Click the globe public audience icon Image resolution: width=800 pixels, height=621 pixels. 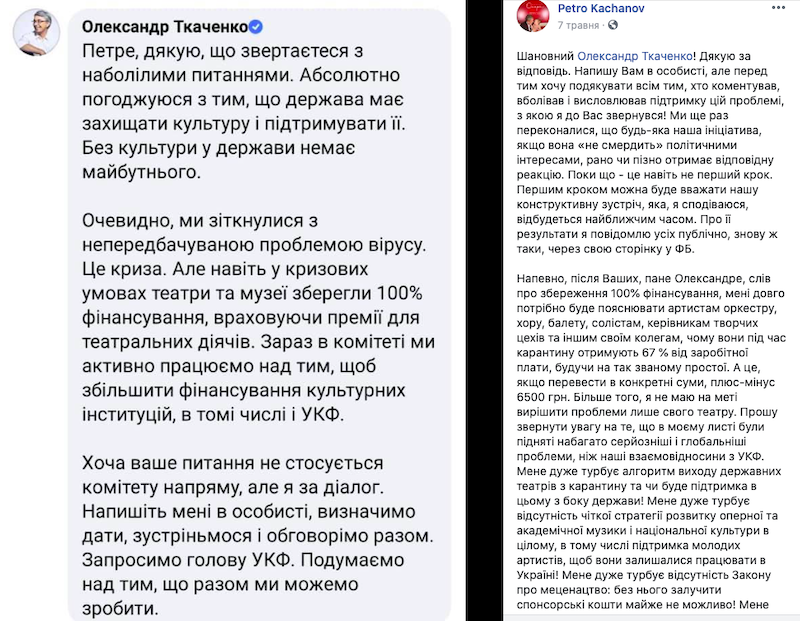coord(613,25)
